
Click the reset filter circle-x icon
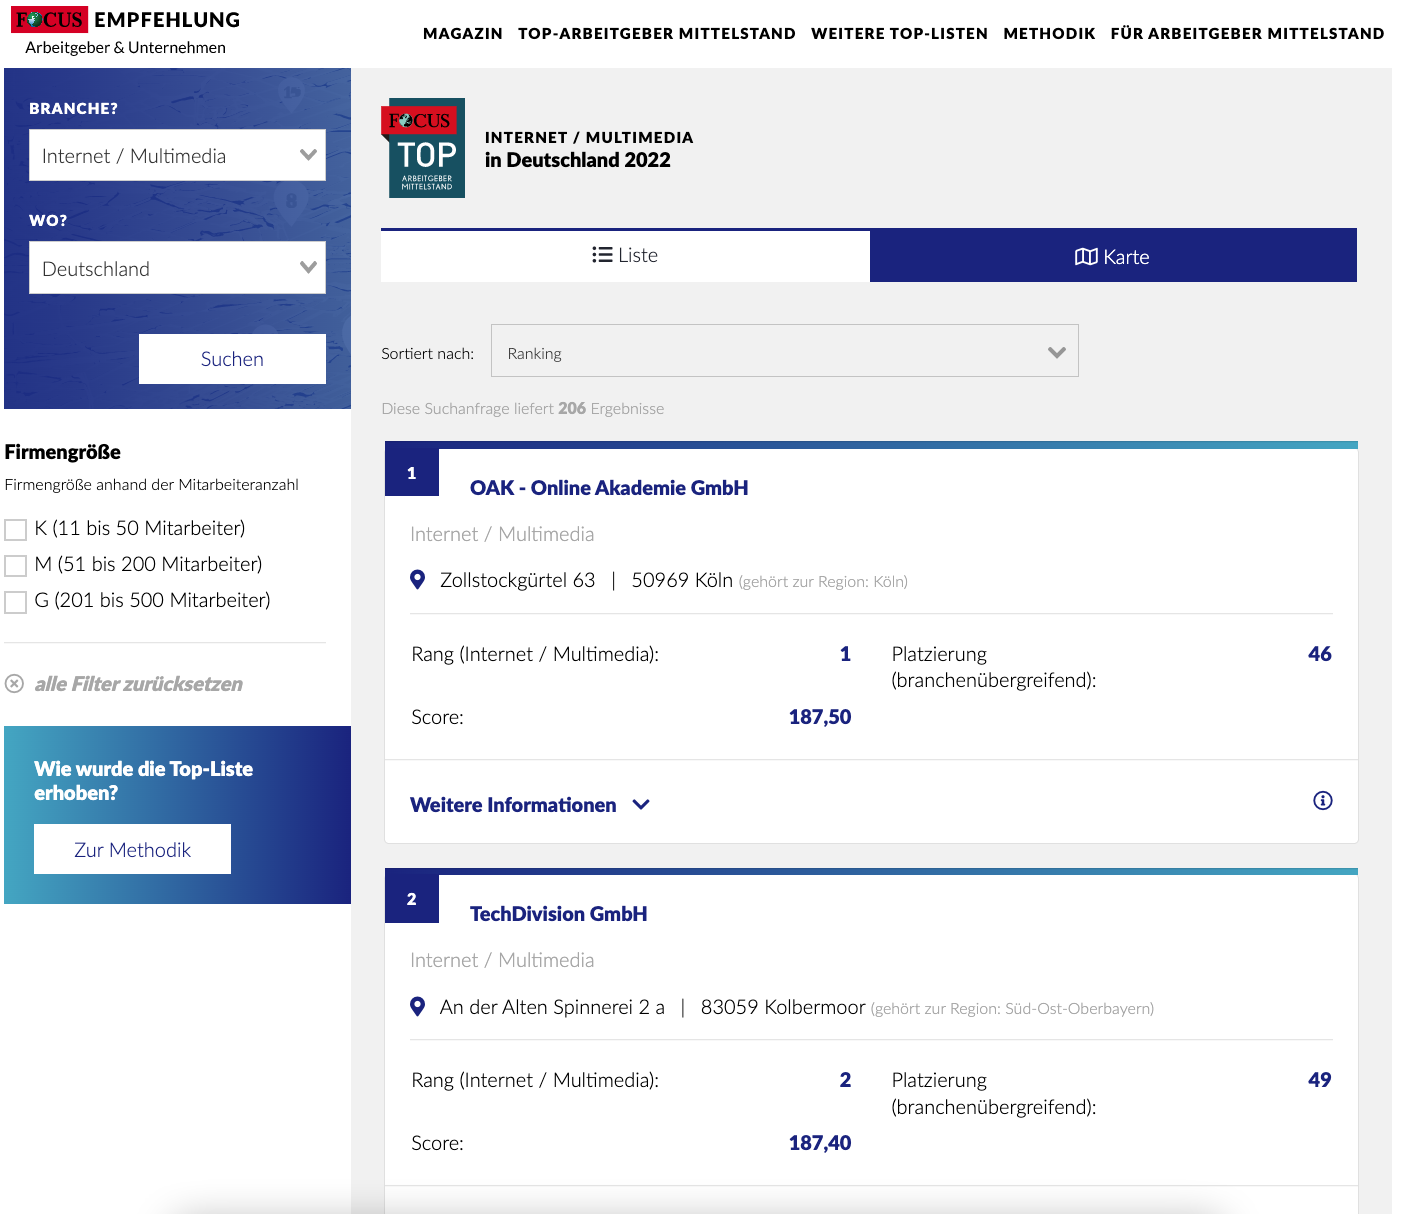pyautogui.click(x=14, y=684)
